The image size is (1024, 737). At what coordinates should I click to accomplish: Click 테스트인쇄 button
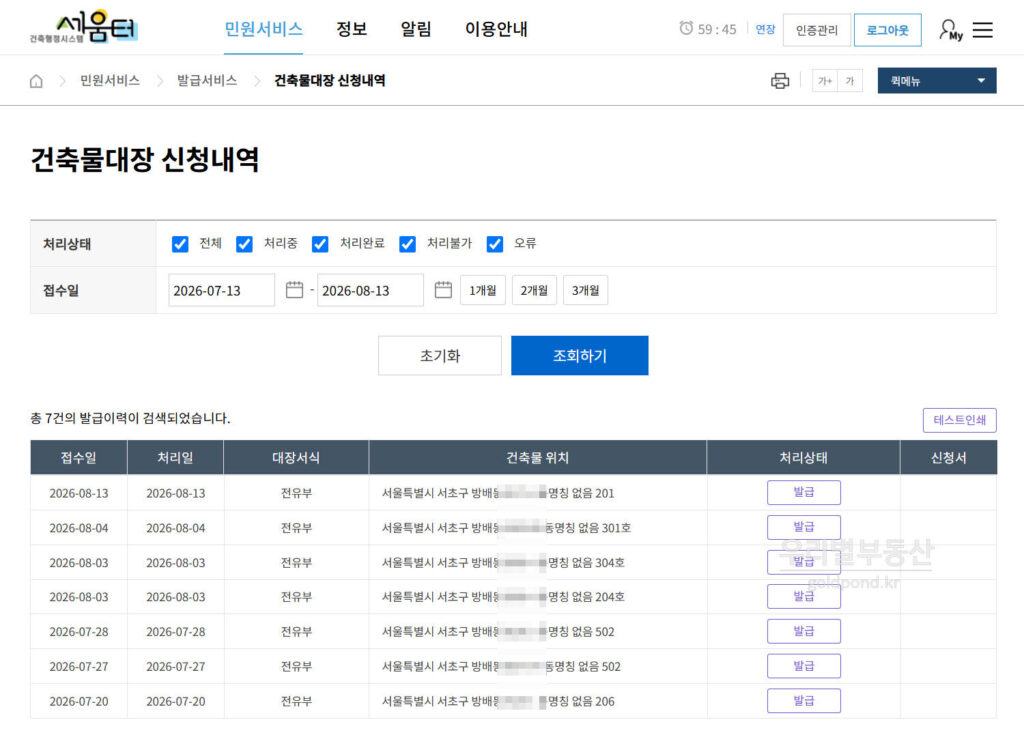coord(959,420)
